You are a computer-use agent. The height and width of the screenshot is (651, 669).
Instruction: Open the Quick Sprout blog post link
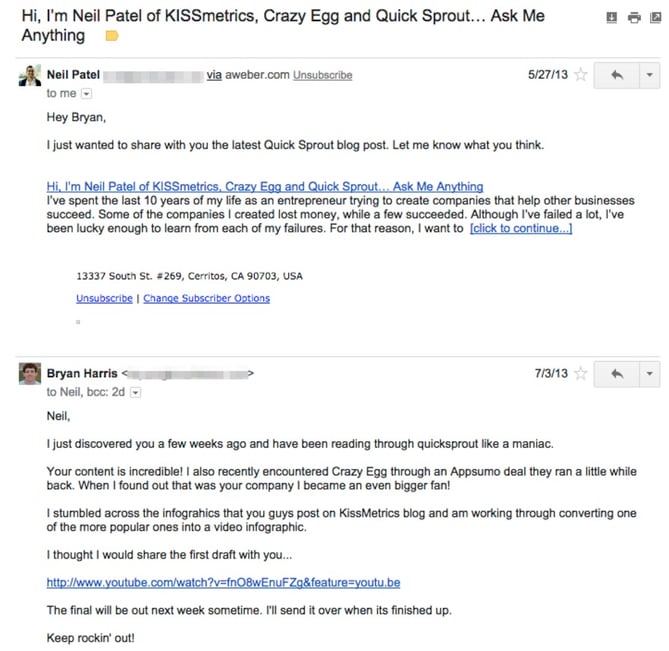click(x=264, y=186)
